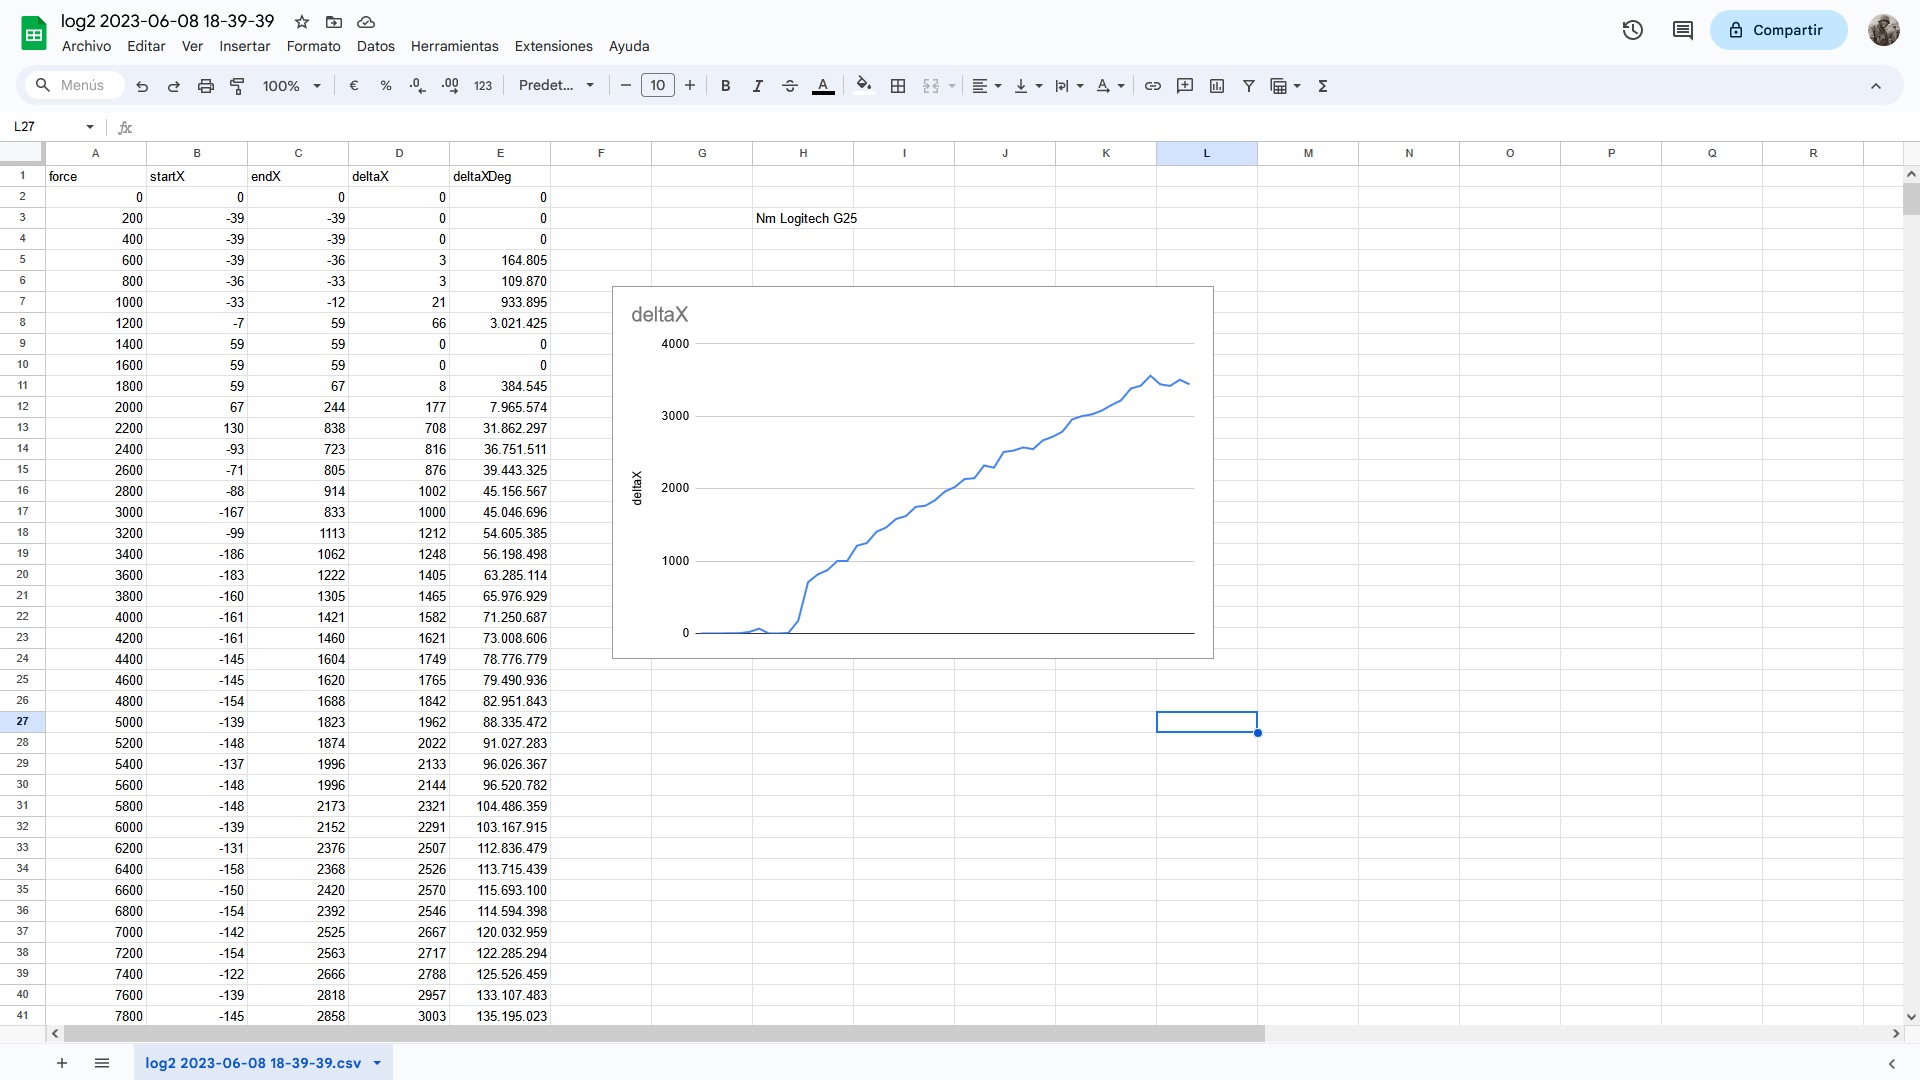Click the paint format icon
Image resolution: width=1920 pixels, height=1080 pixels.
[x=238, y=86]
